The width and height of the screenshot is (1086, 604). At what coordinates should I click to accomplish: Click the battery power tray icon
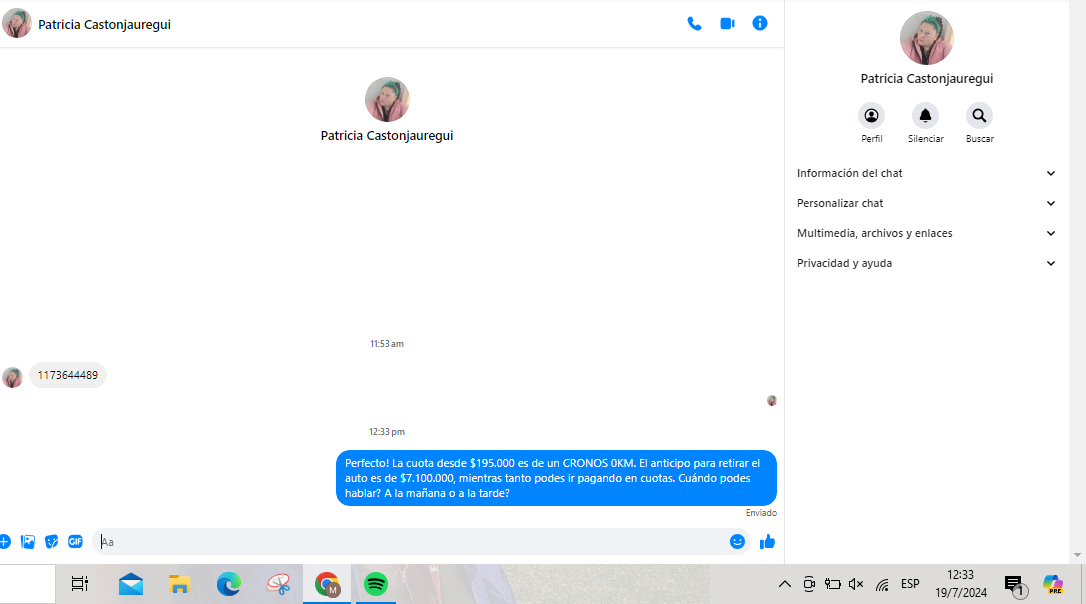833,584
